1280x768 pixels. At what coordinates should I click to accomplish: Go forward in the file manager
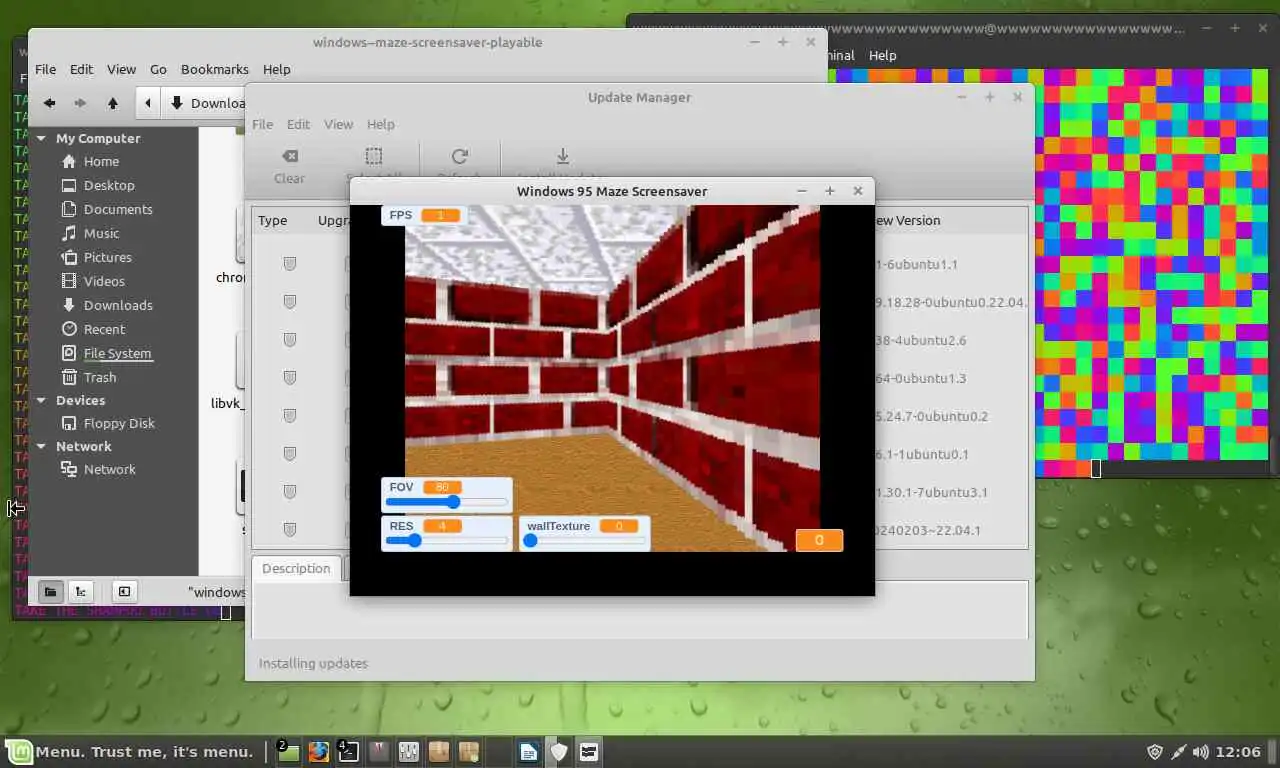coord(81,103)
